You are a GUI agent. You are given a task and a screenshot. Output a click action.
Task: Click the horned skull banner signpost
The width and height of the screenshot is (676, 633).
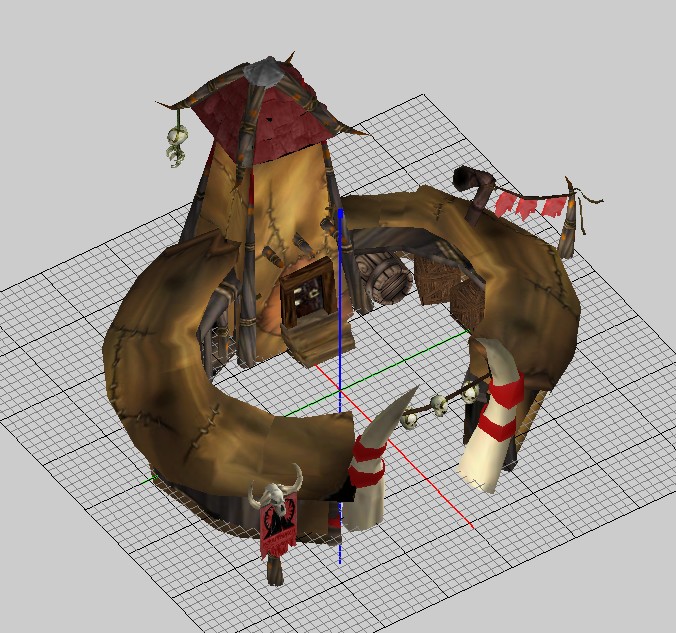coord(276,524)
